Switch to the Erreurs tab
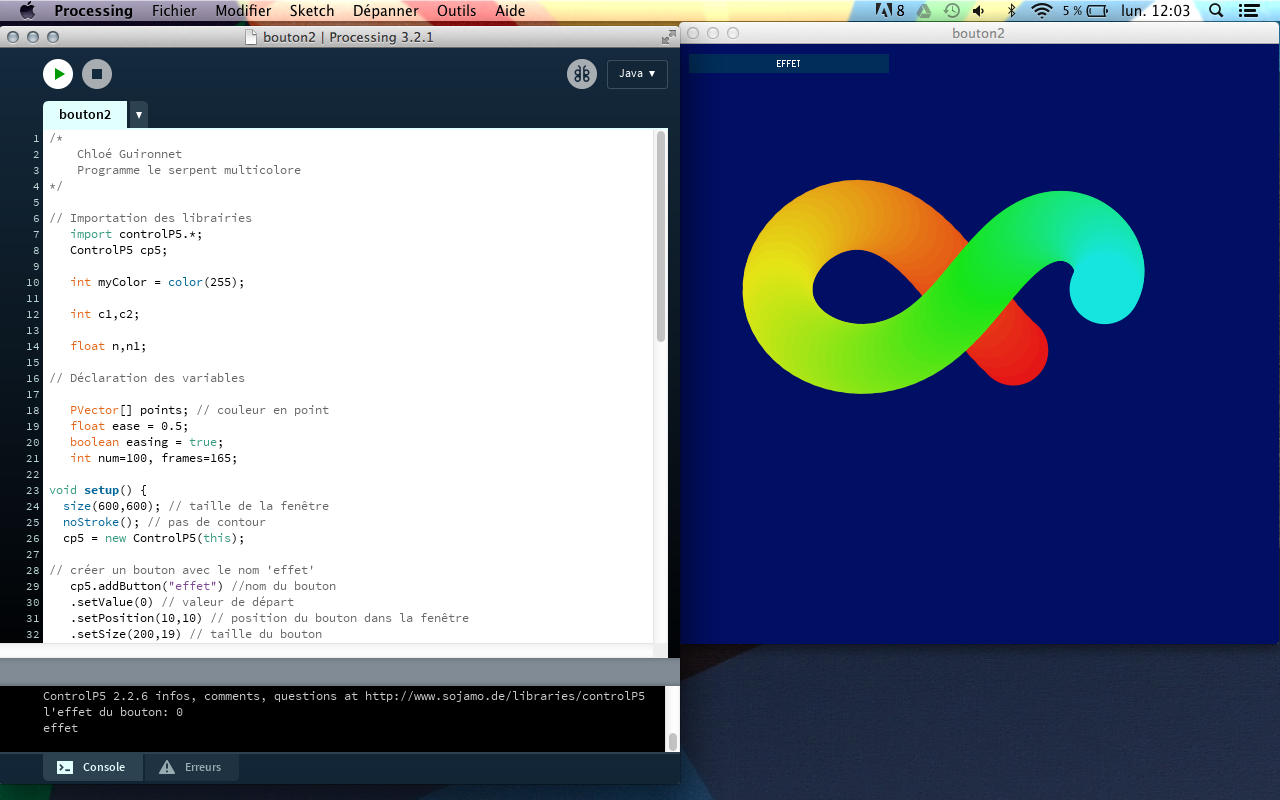 (192, 767)
